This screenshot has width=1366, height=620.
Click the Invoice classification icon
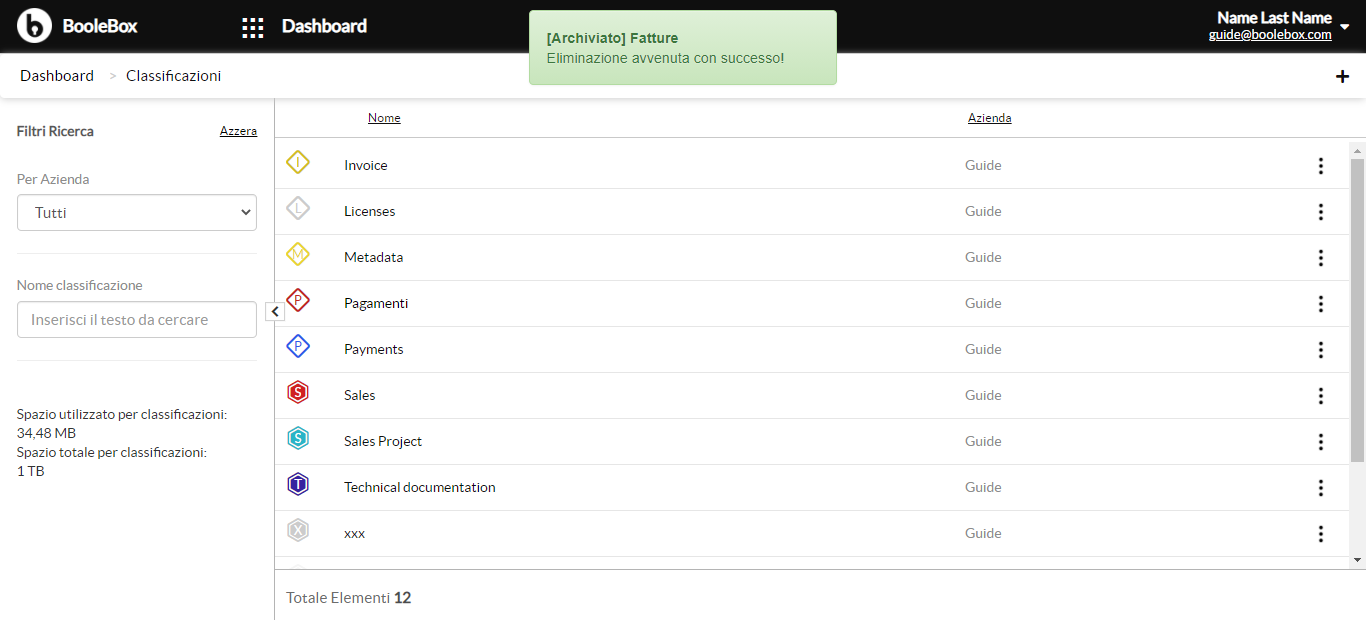pos(298,162)
